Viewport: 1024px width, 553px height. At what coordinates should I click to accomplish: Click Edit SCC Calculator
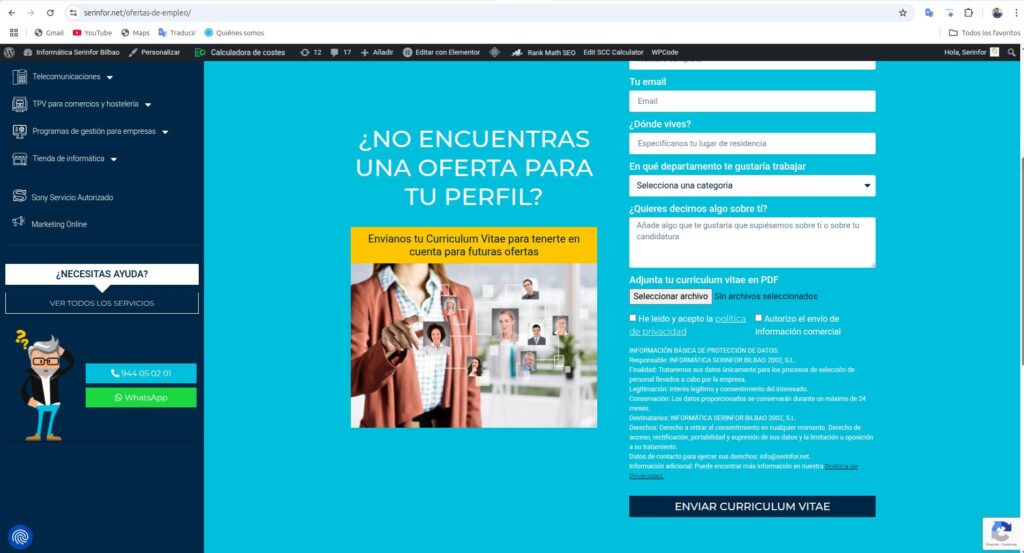pyautogui.click(x=613, y=52)
